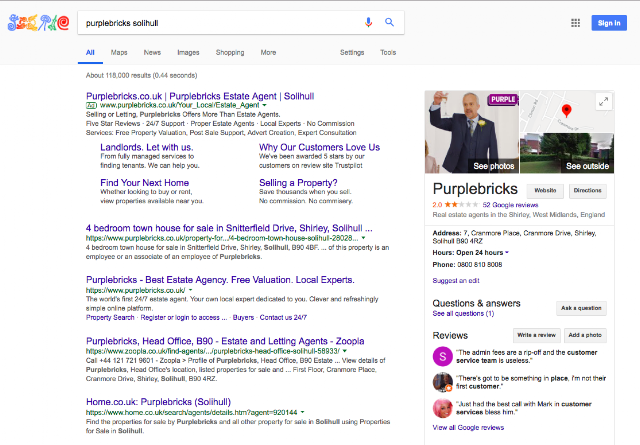Click 'About 118,000 results' text
640x445 pixels.
141,76
